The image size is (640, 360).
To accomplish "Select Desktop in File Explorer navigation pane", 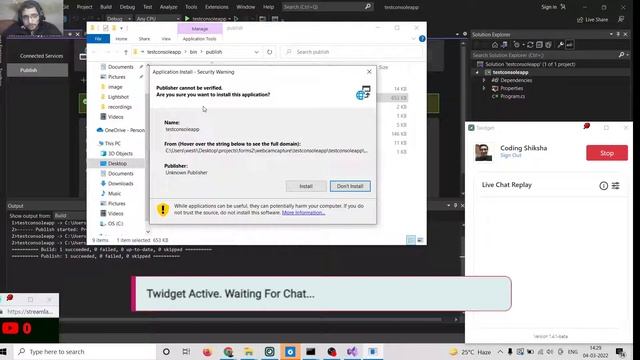I will click(117, 164).
